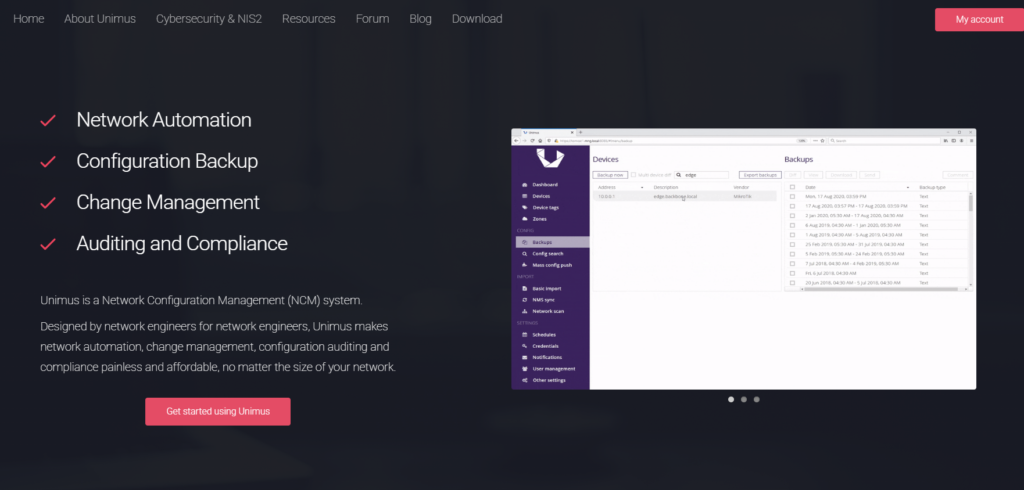Open the Blog navigation link
Image resolution: width=1024 pixels, height=490 pixels.
421,19
